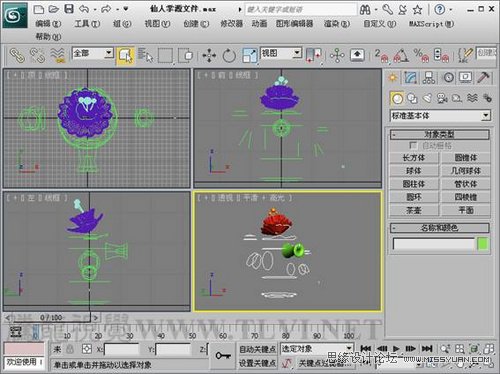Image resolution: width=500 pixels, height=374 pixels.
Task: Choose the Rectangular Selection Region tool
Action: click(165, 56)
